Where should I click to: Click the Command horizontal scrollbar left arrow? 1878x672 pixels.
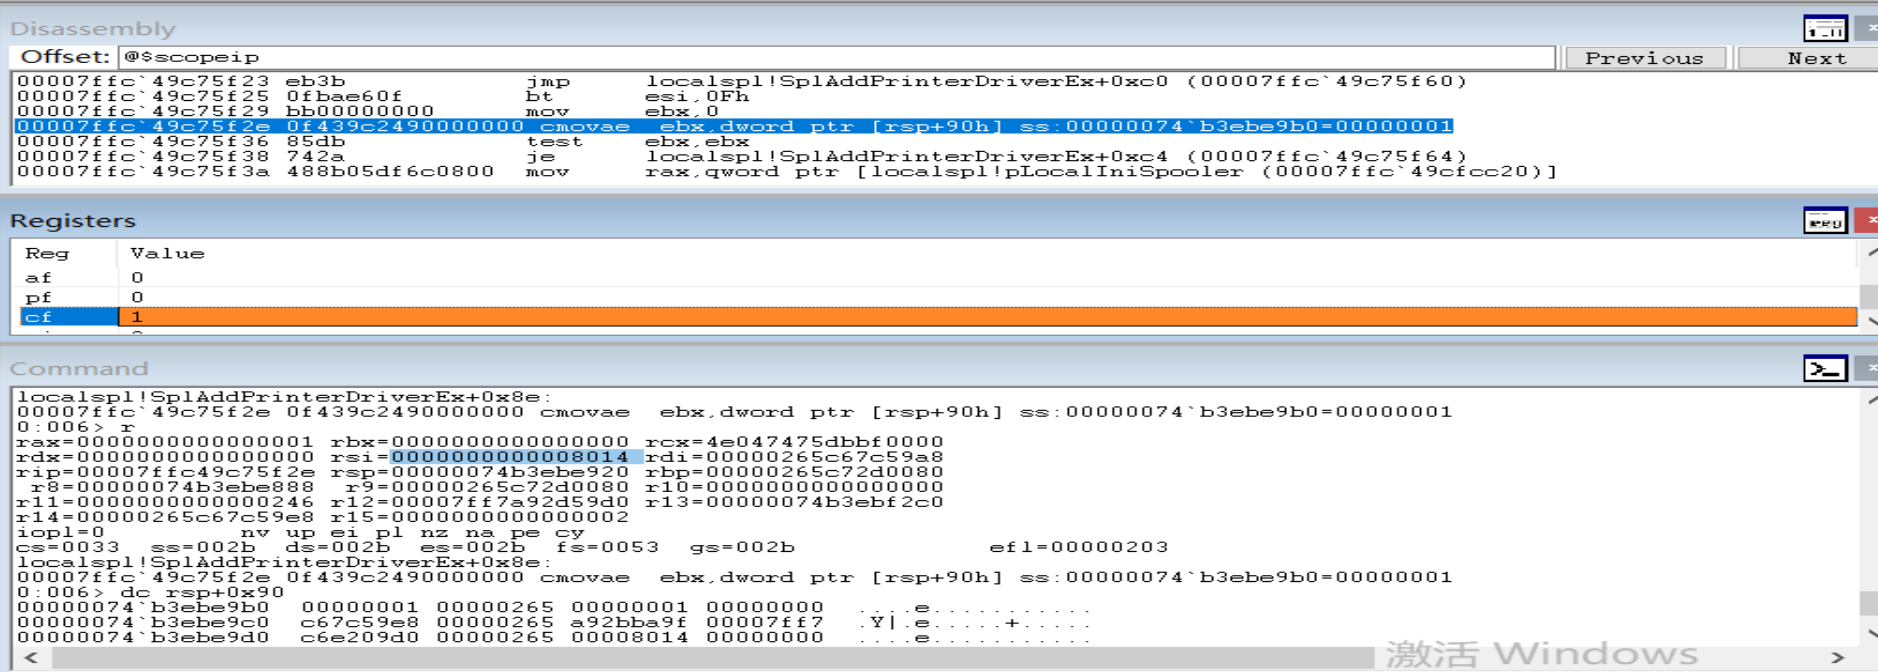coord(31,658)
